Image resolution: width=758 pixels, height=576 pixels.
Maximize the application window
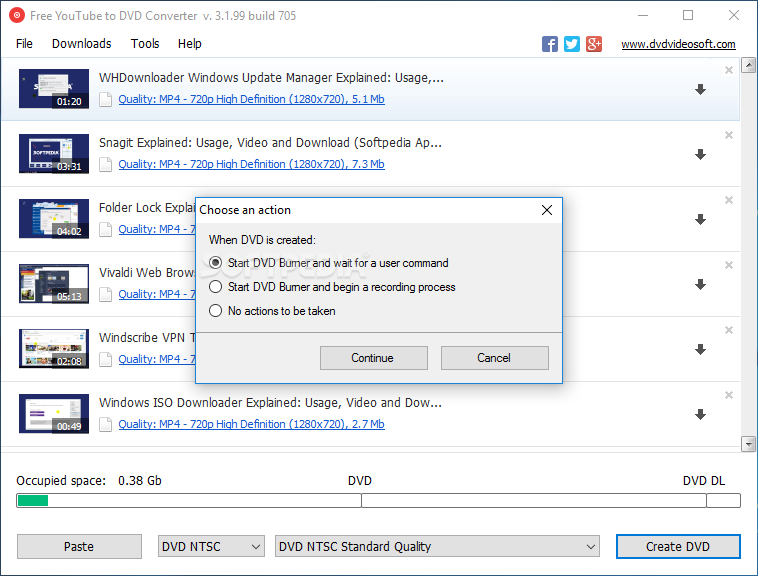(x=688, y=15)
